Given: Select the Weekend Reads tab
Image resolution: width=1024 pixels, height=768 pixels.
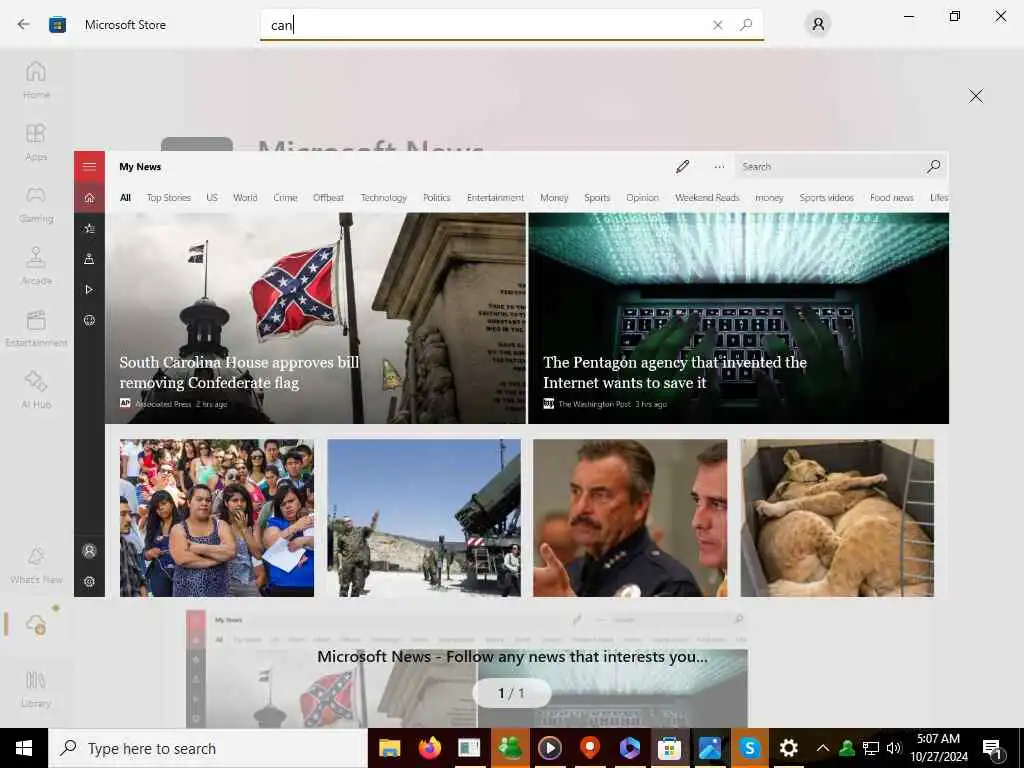Looking at the screenshot, I should pyautogui.click(x=707, y=197).
